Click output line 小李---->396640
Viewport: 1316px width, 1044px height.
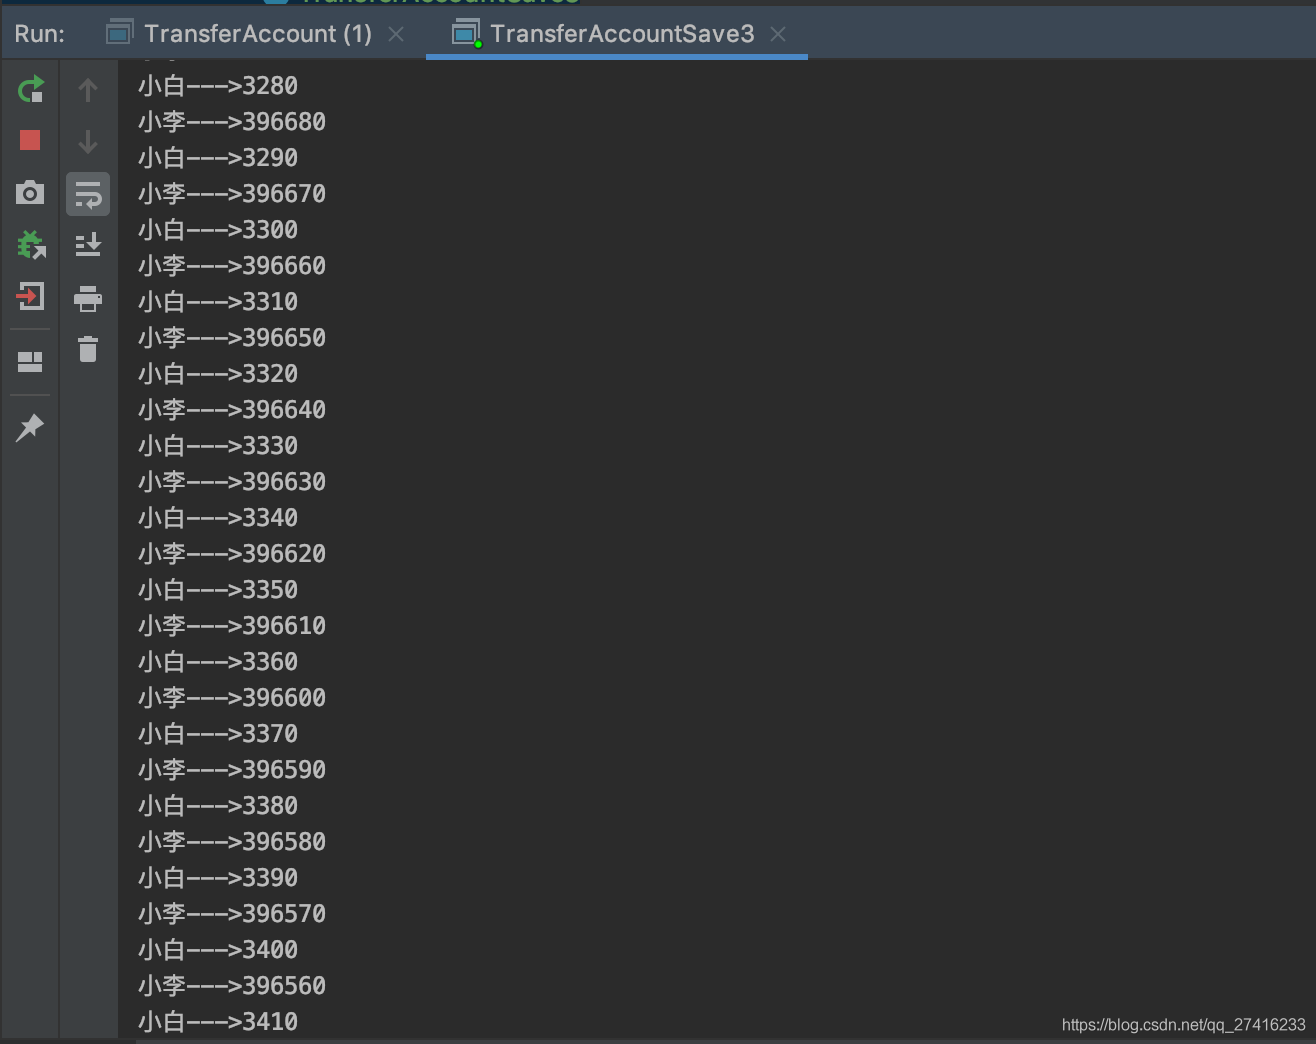[x=232, y=410]
